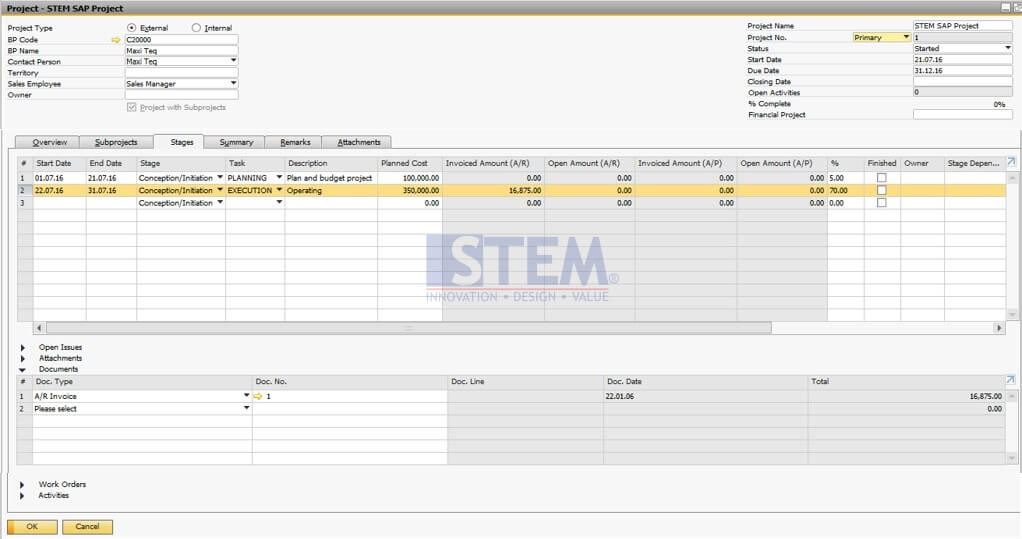1022x539 pixels.
Task: Open the Status dropdown showing Started
Action: [x=1008, y=48]
